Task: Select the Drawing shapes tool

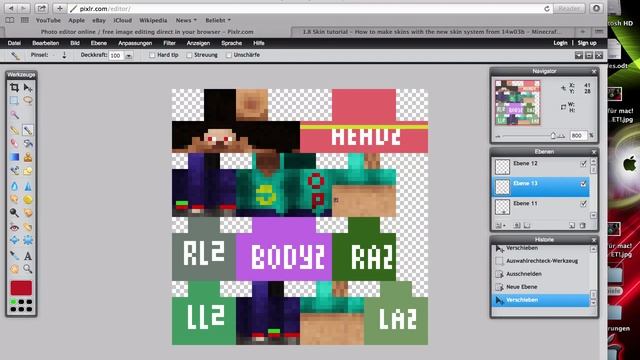Action: (x=28, y=171)
